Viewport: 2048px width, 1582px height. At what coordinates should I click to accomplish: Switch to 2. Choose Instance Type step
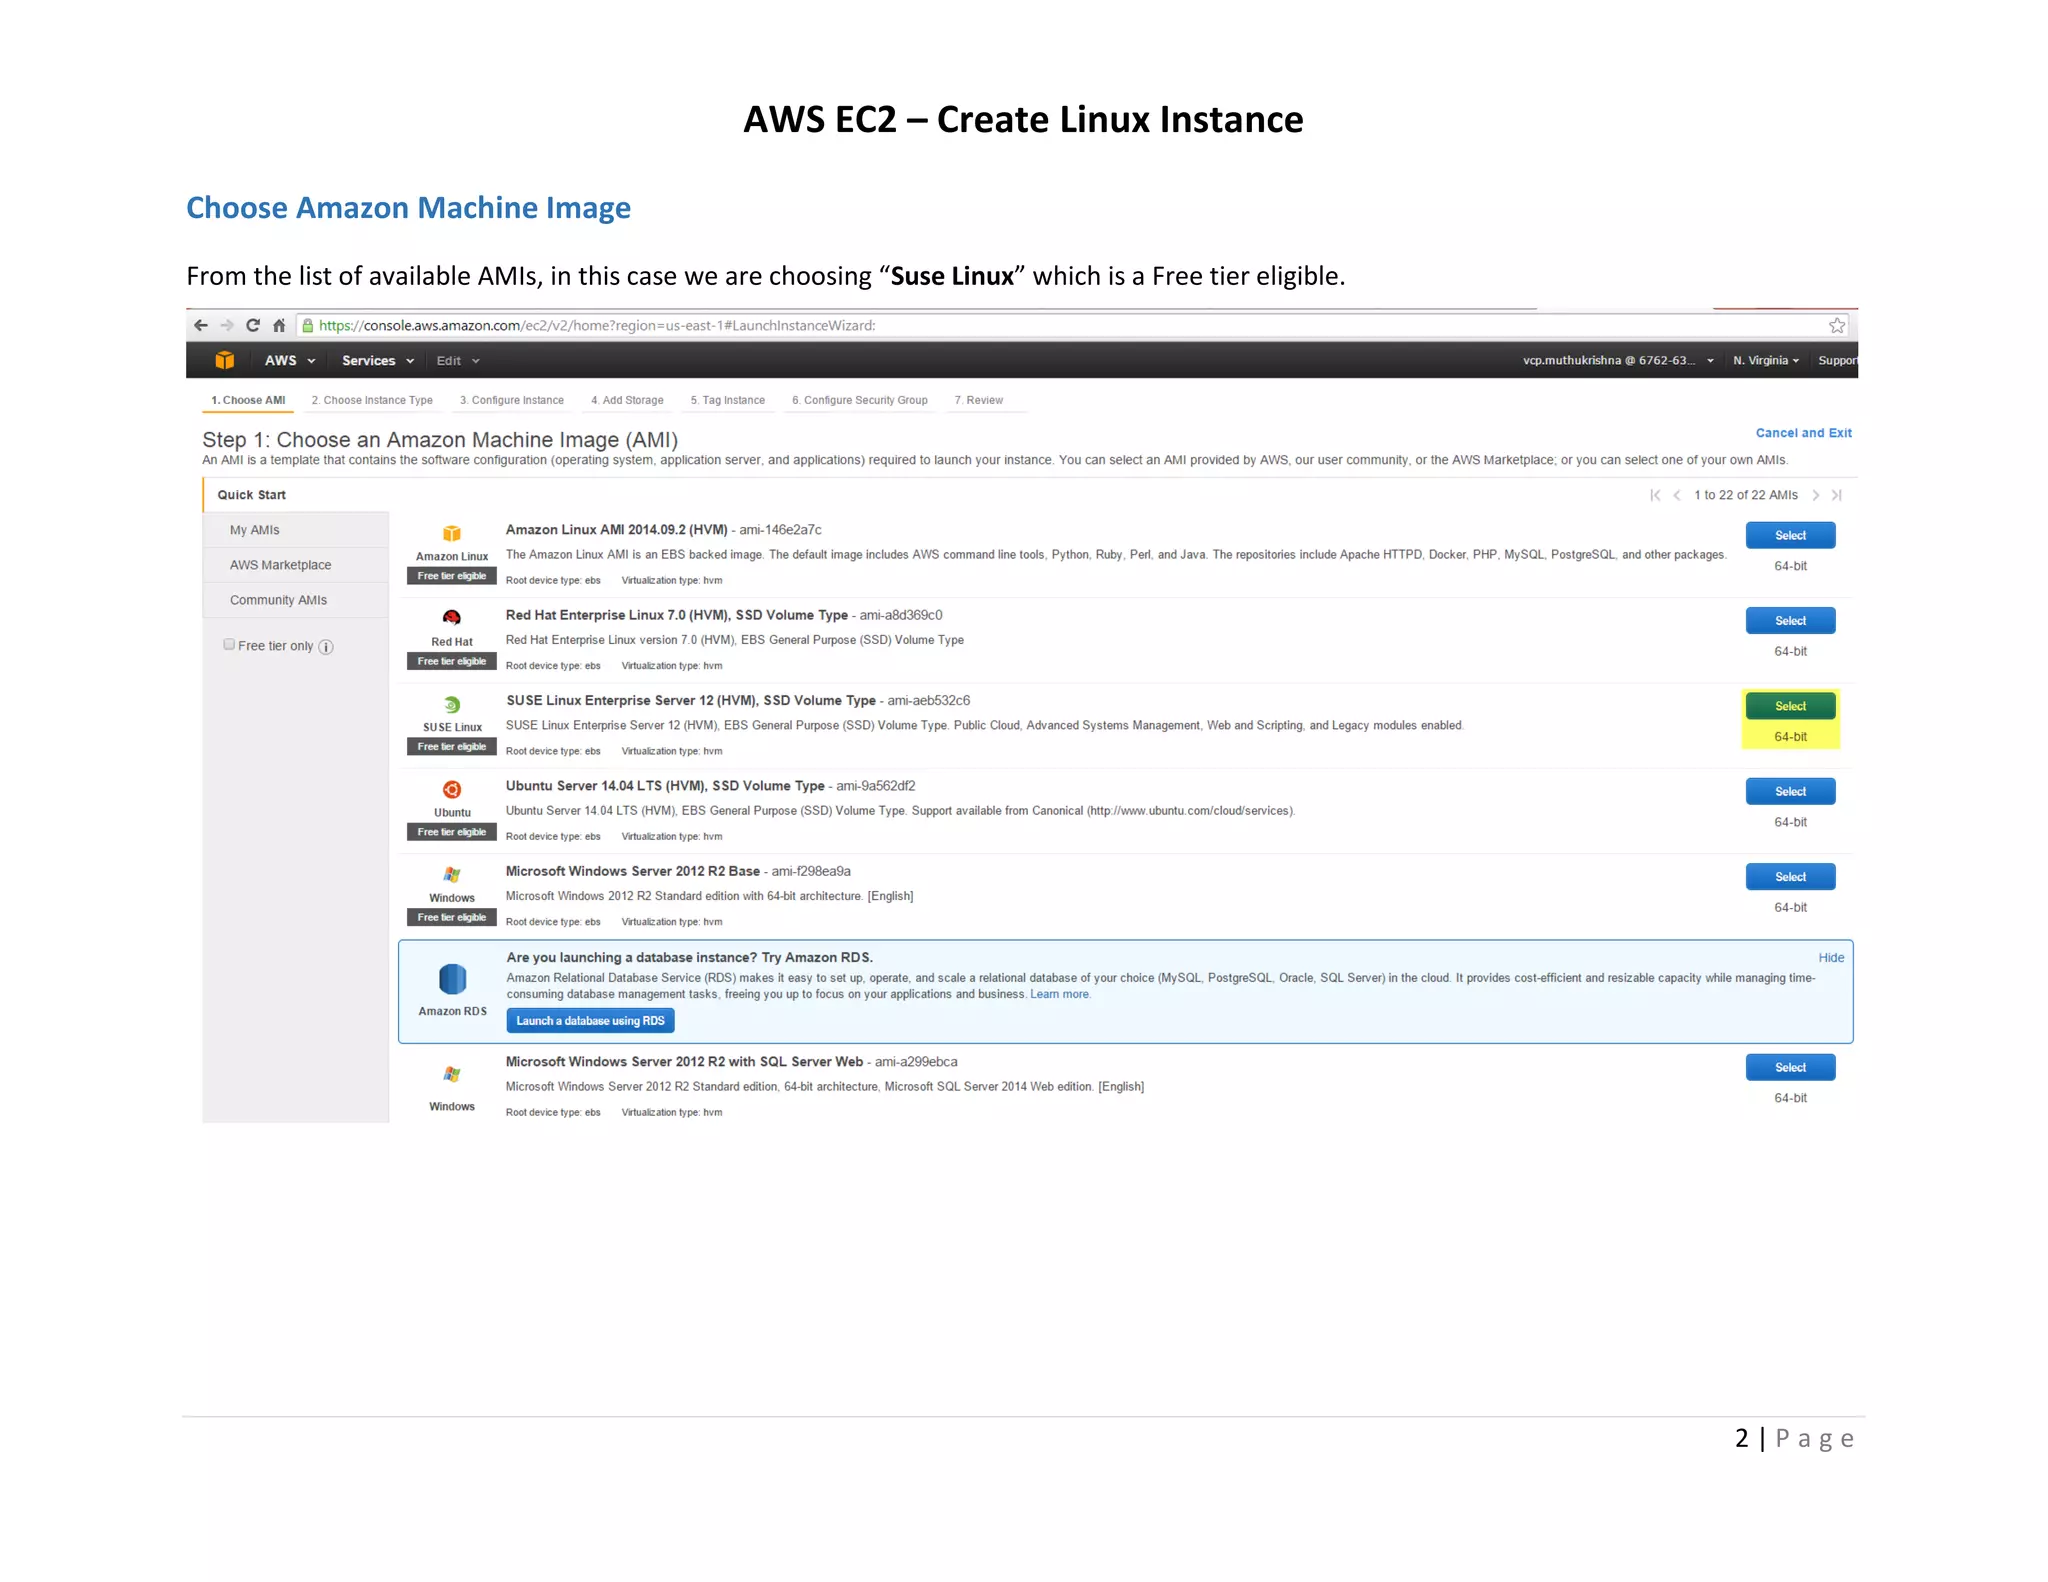pos(372,400)
